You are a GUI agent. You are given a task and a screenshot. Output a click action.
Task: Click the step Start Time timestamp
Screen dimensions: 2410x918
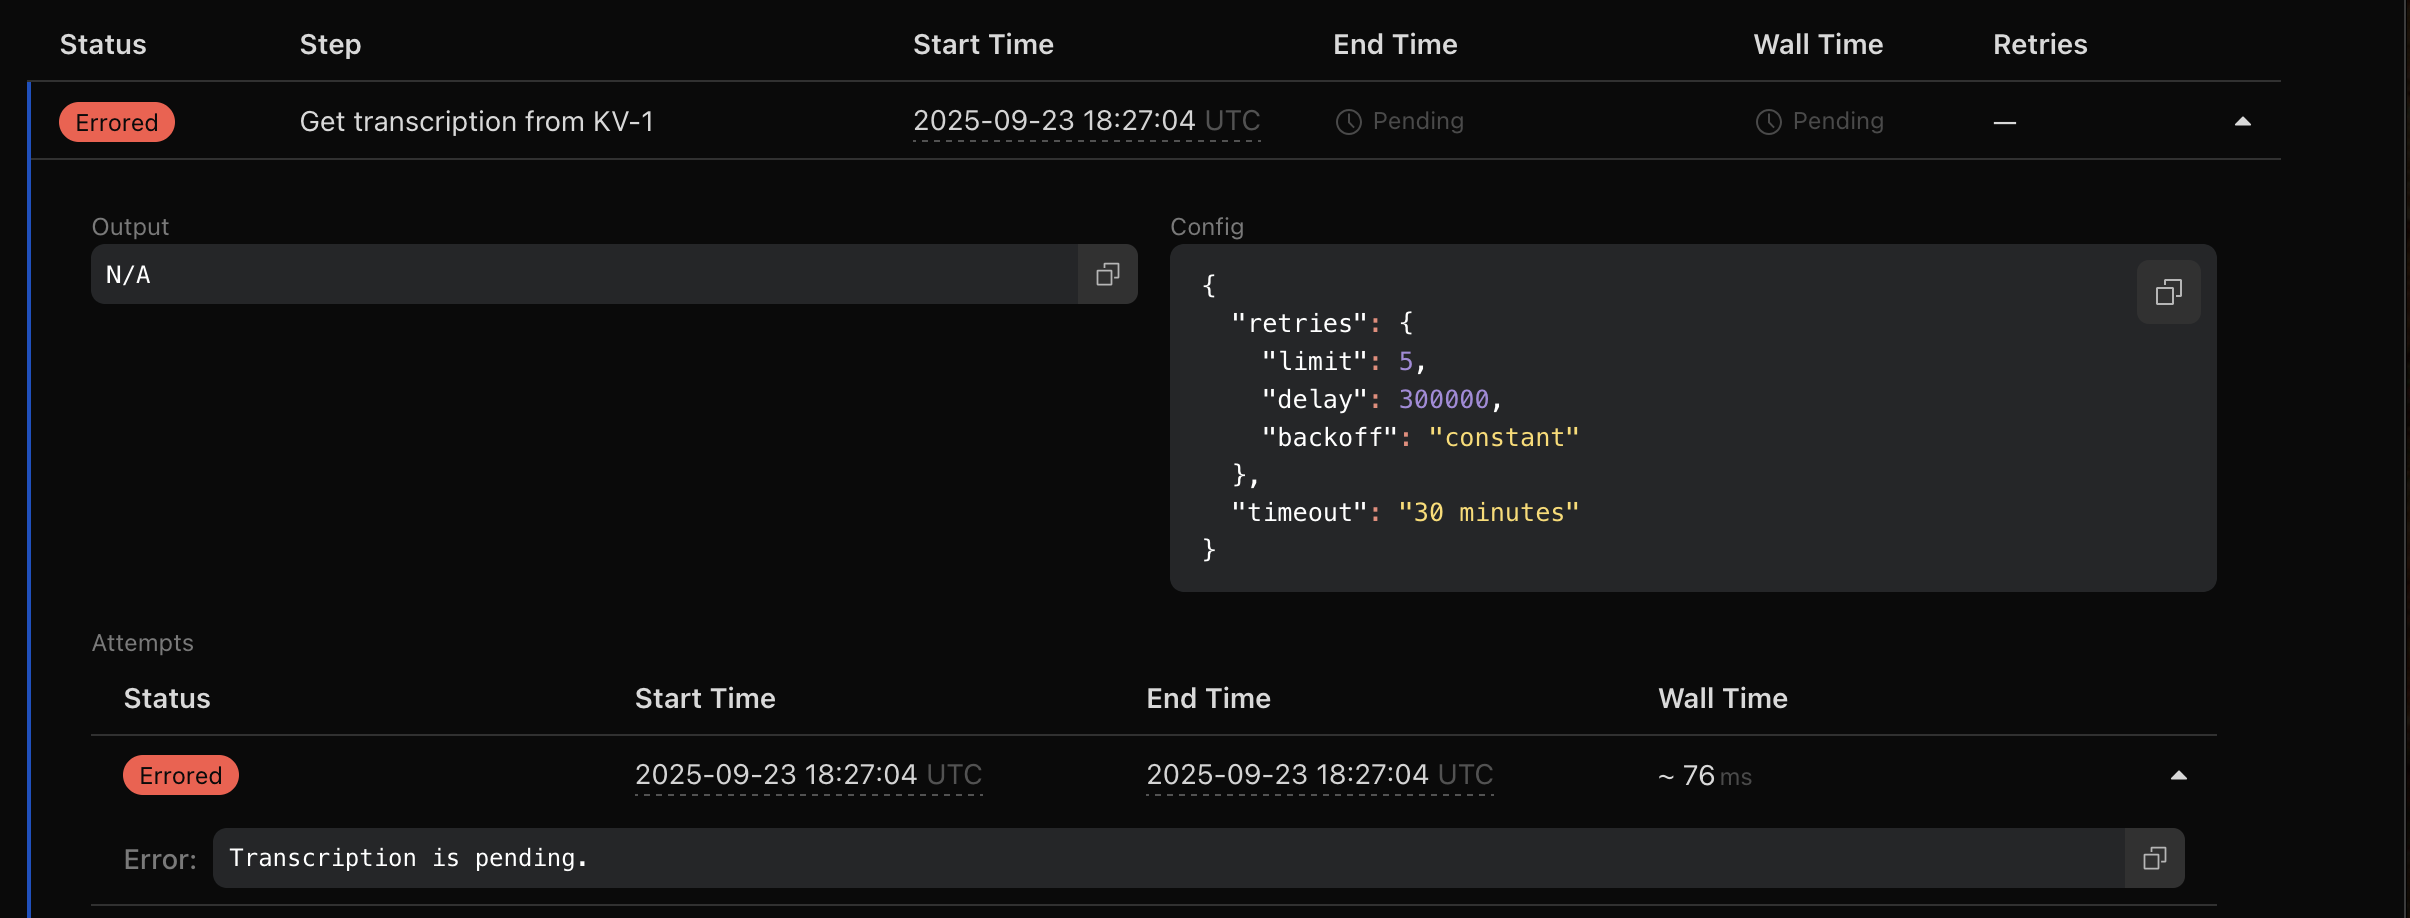(x=1086, y=121)
